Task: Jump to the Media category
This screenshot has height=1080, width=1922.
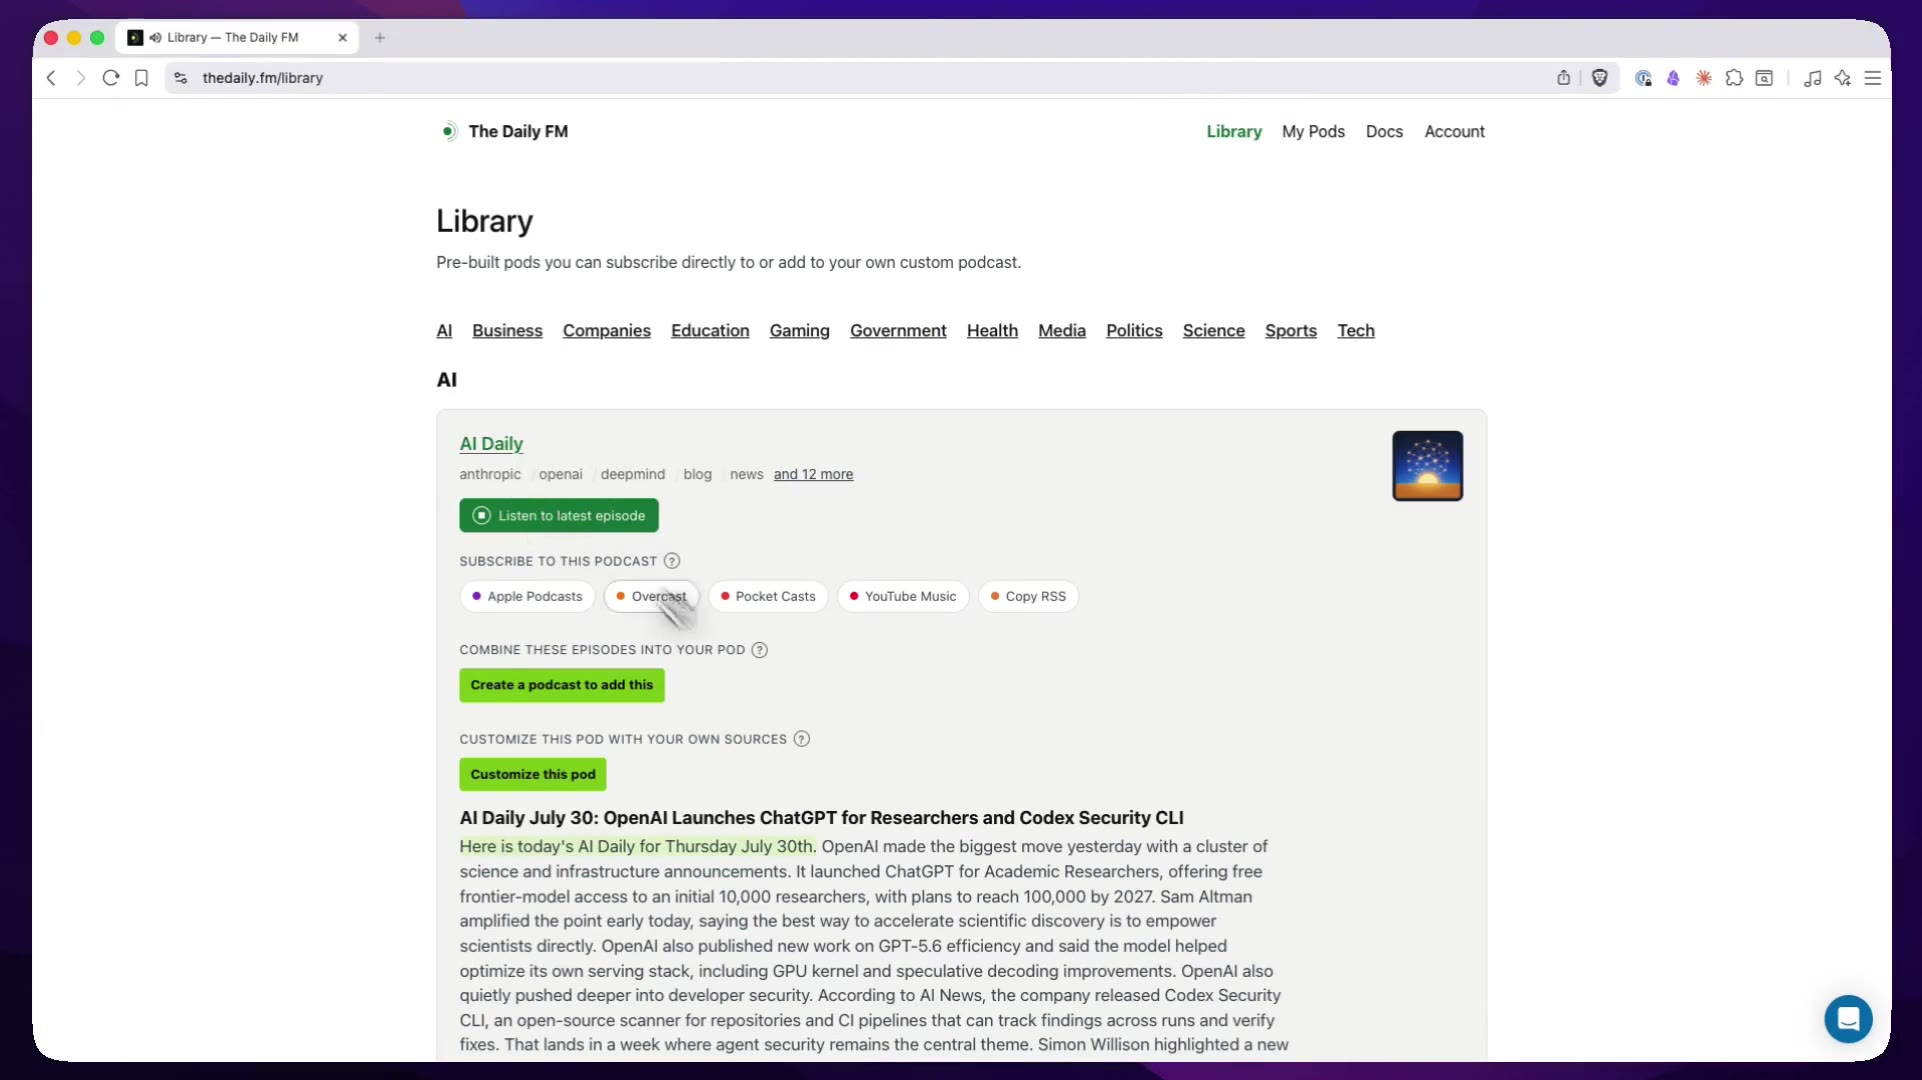Action: (1062, 331)
